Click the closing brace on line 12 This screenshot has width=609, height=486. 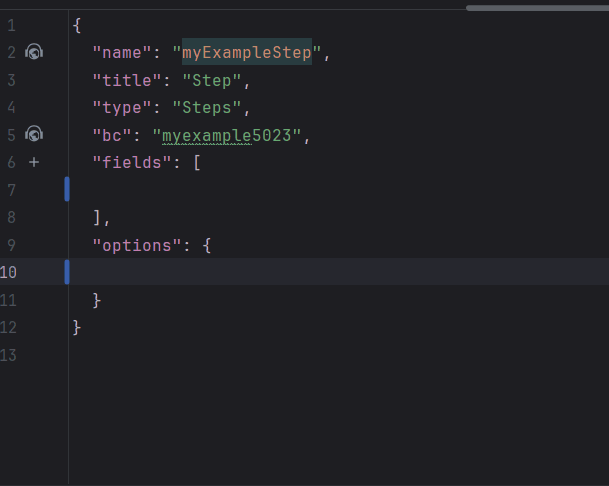77,326
